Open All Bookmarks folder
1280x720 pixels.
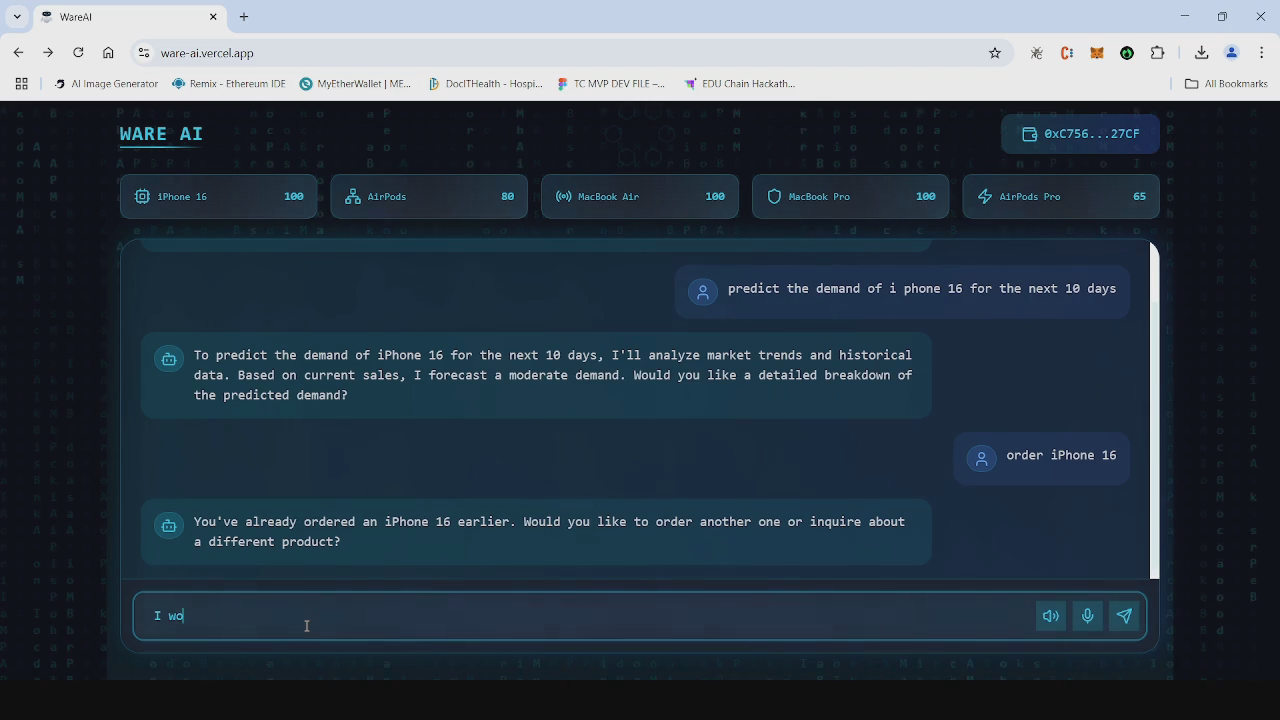click(x=1226, y=84)
